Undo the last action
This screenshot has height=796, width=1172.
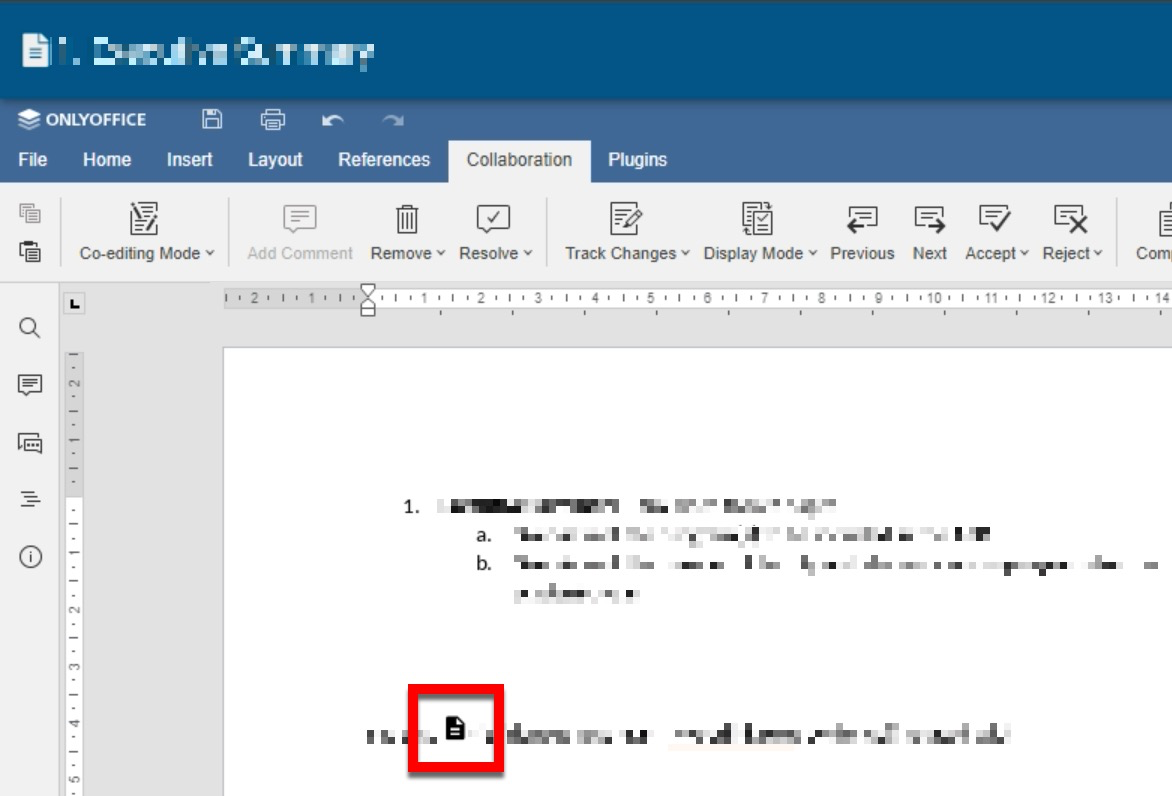click(x=333, y=120)
